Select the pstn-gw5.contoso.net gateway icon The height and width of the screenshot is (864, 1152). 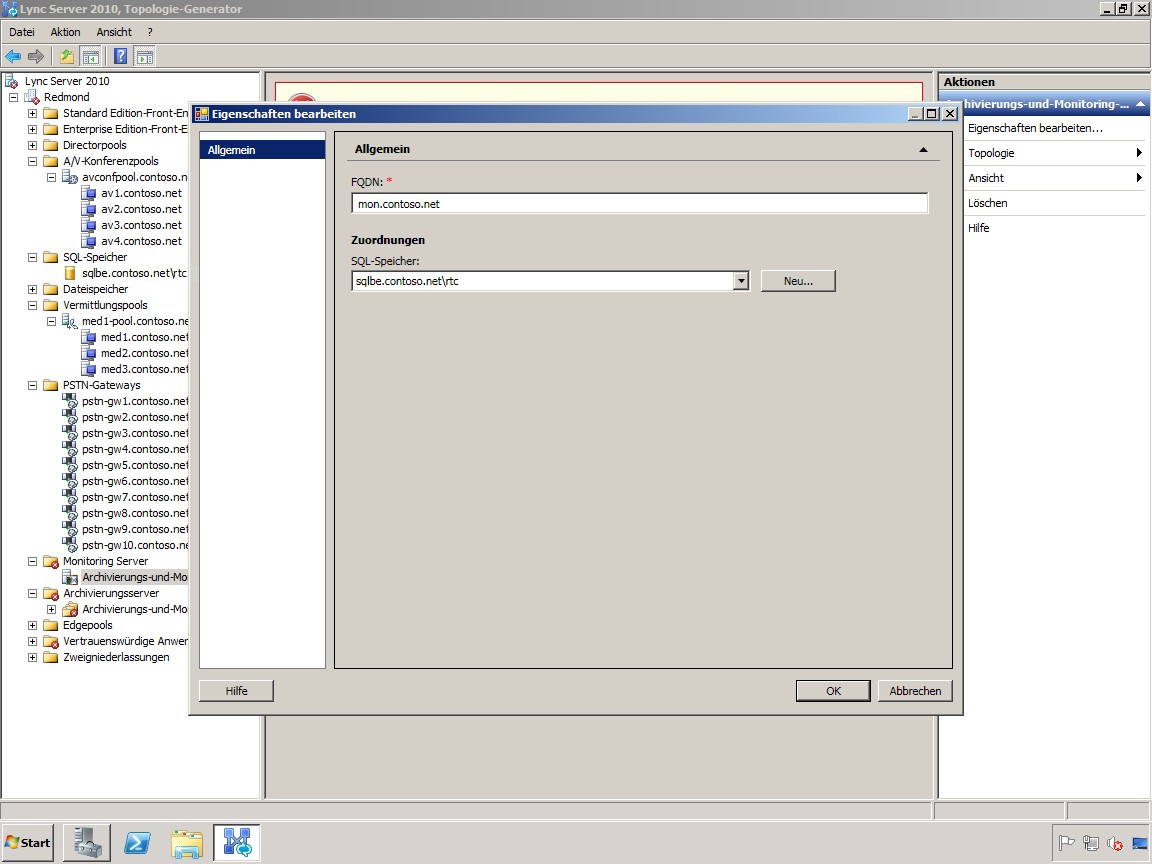tap(70, 465)
